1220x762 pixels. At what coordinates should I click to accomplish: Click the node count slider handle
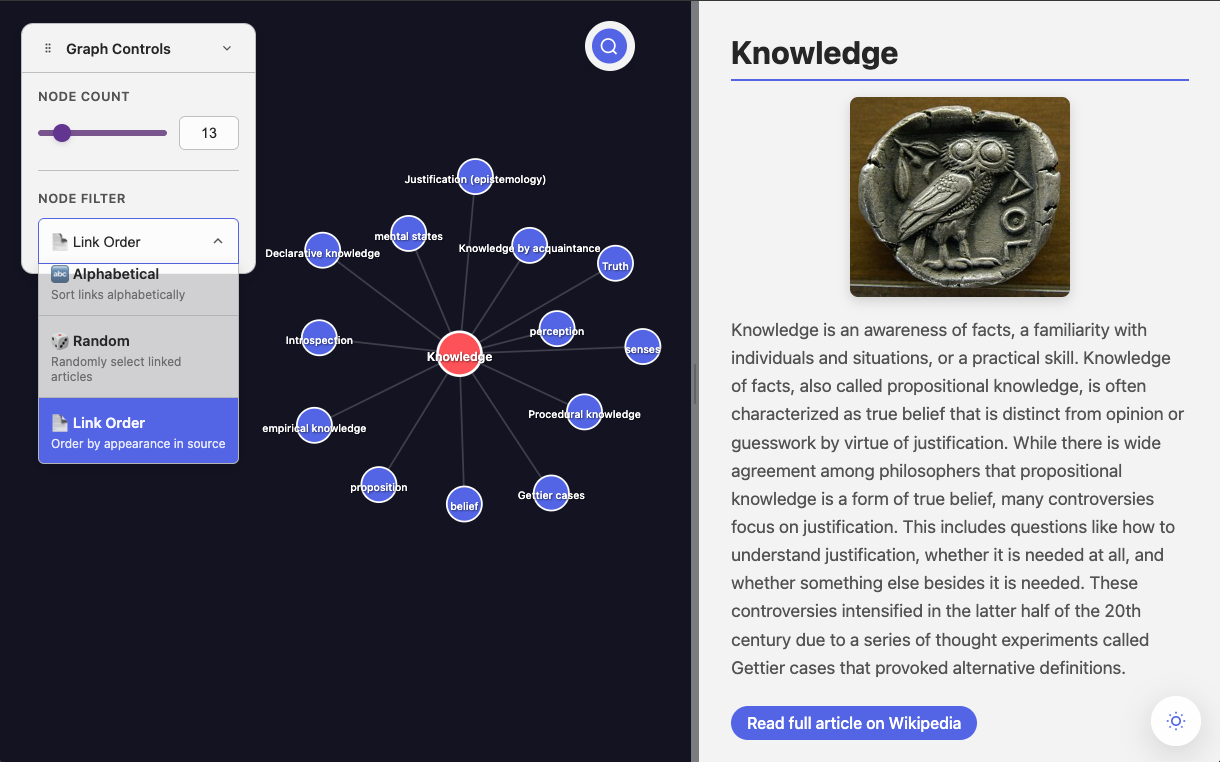tap(62, 133)
